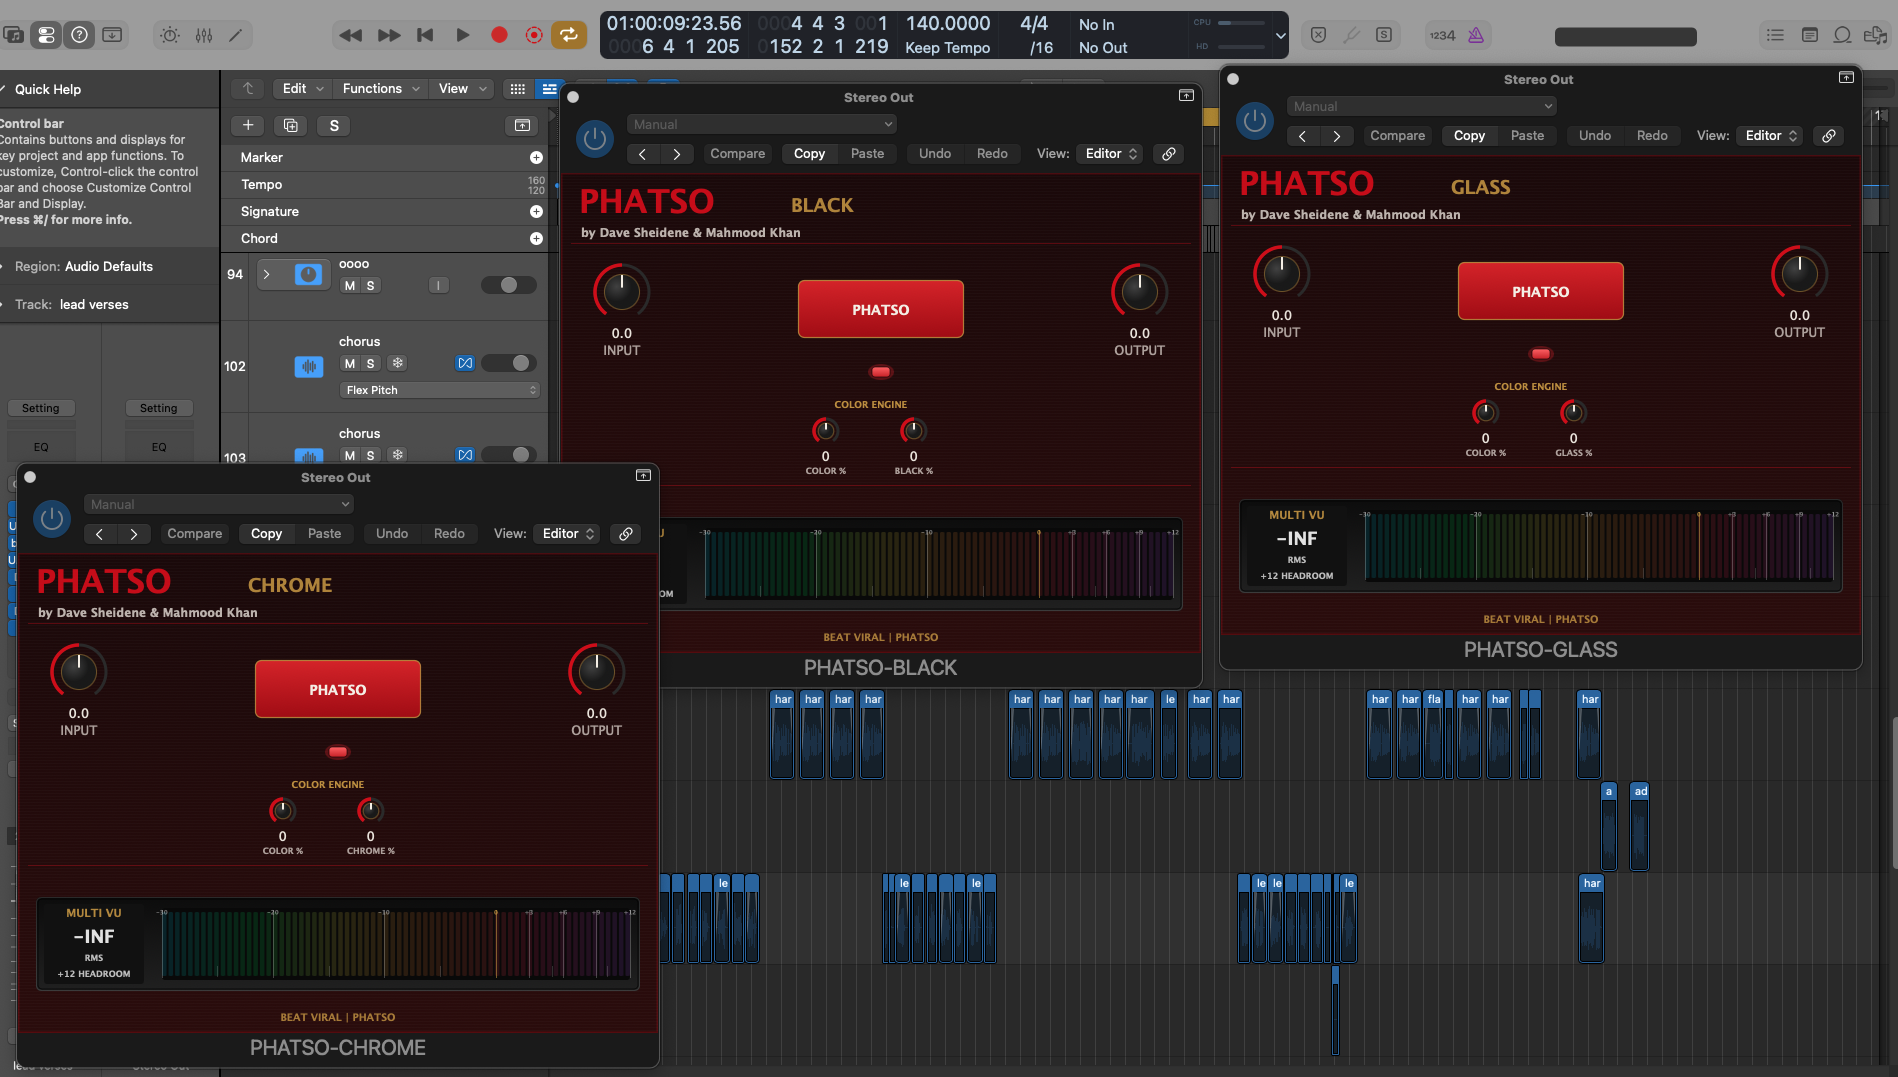Image resolution: width=1898 pixels, height=1077 pixels.
Task: Open the Note Pads icon
Action: click(1809, 35)
